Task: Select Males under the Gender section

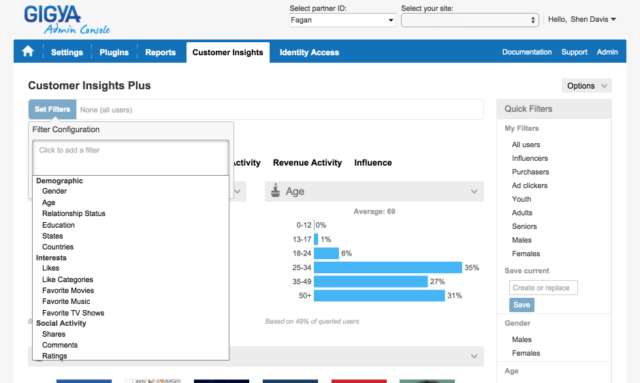Action: point(522,339)
